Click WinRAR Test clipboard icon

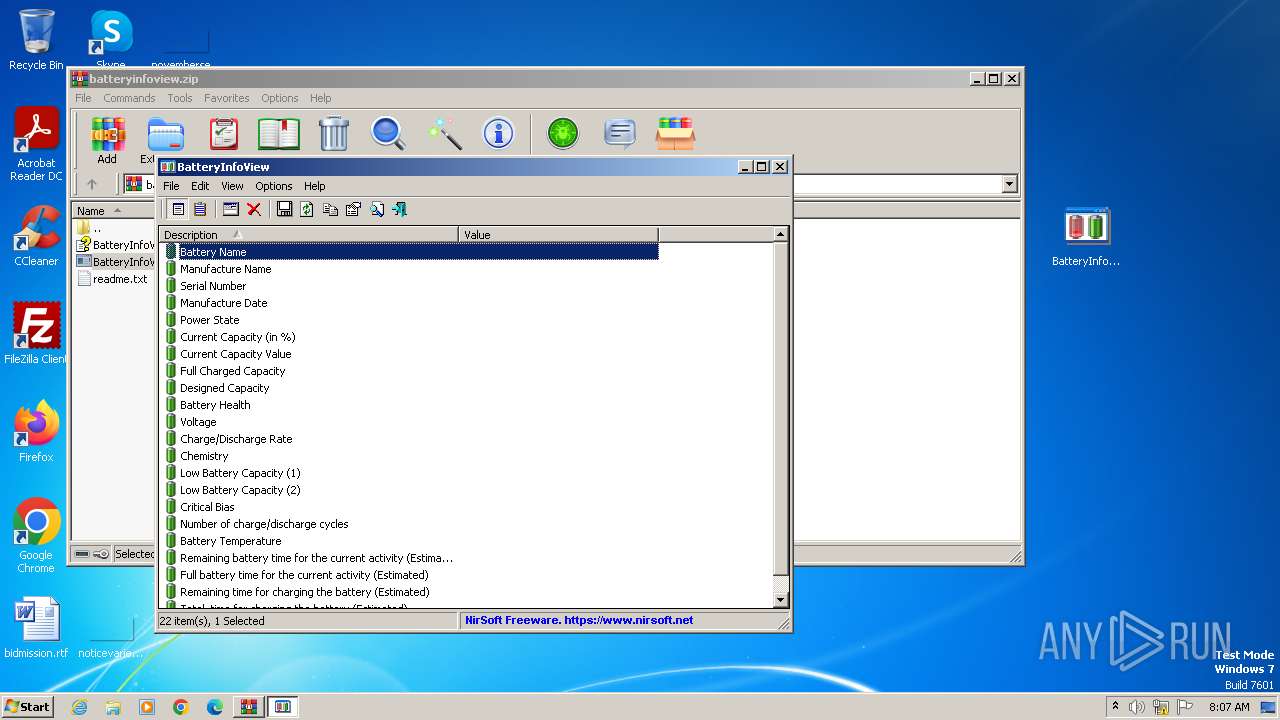[x=224, y=134]
